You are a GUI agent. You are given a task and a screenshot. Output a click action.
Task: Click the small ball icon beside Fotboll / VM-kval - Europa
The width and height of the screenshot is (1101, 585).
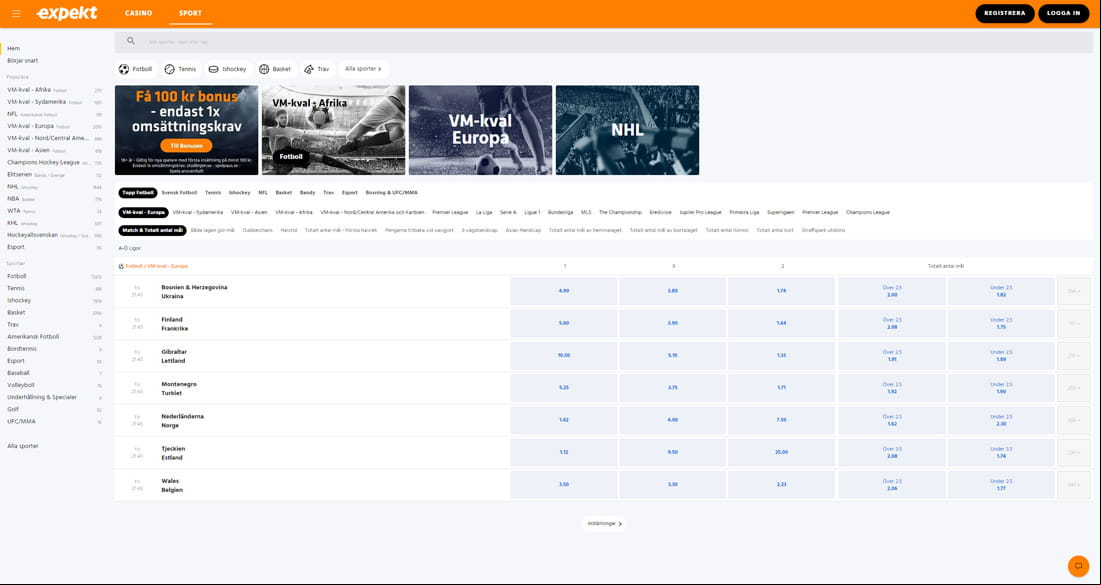121,267
